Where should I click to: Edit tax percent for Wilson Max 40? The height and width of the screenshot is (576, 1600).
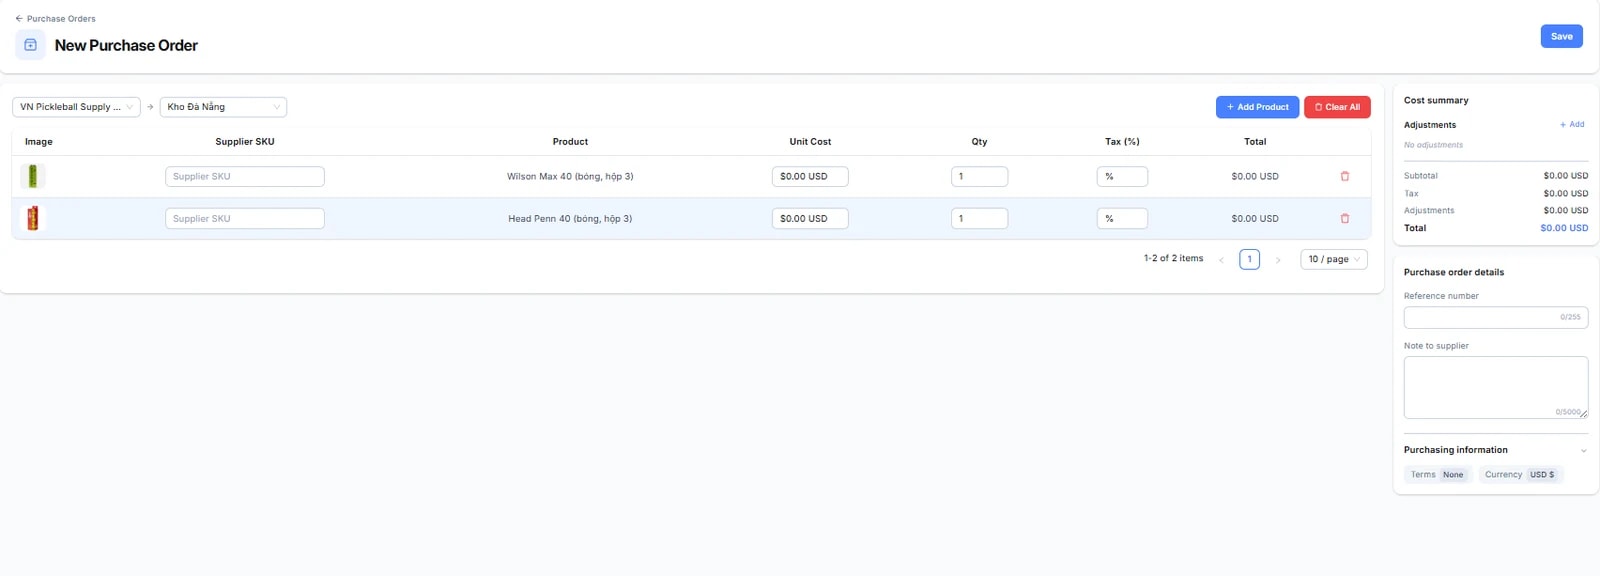[1122, 176]
